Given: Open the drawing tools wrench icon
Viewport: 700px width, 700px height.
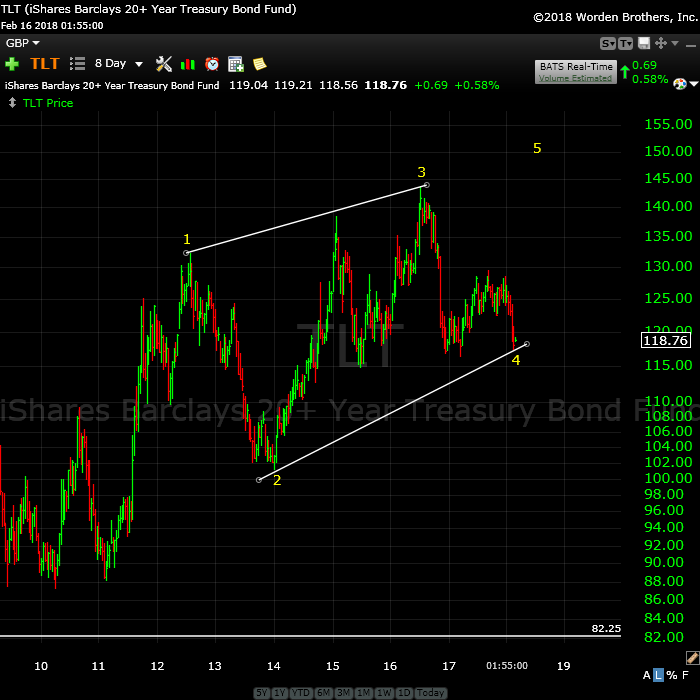Looking at the screenshot, I should tap(164, 64).
